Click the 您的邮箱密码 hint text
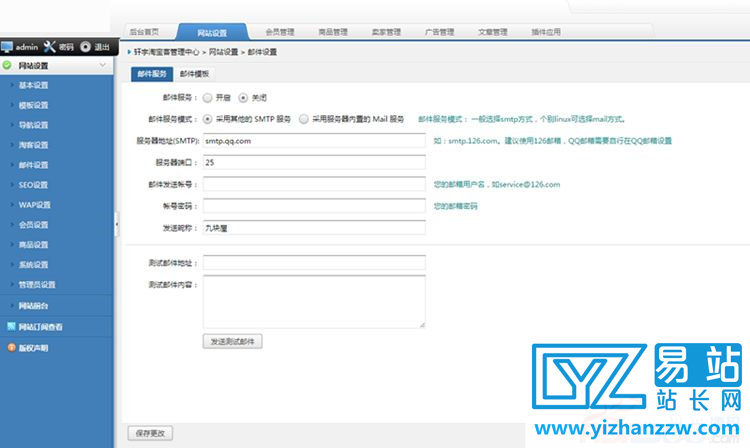The image size is (750, 448). (x=455, y=206)
